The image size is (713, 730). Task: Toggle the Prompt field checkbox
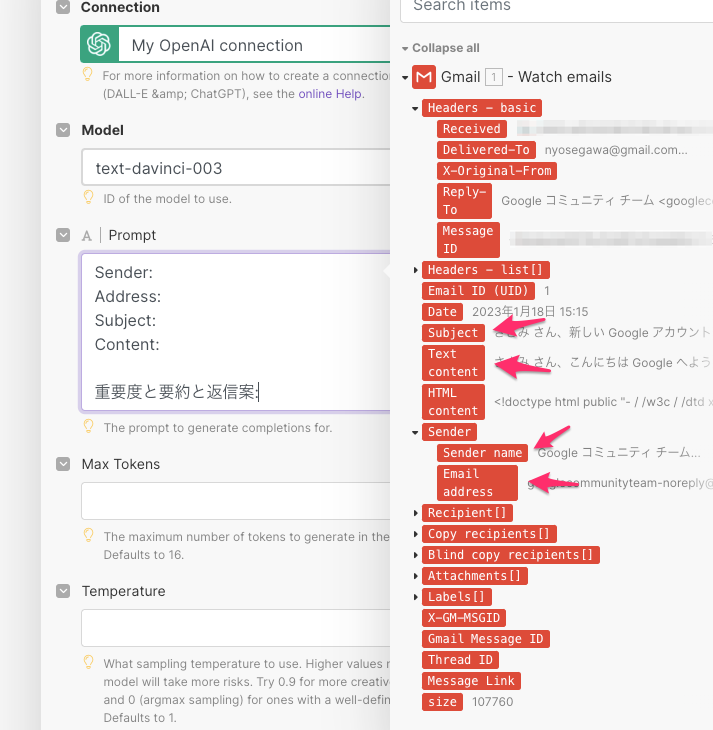(63, 235)
